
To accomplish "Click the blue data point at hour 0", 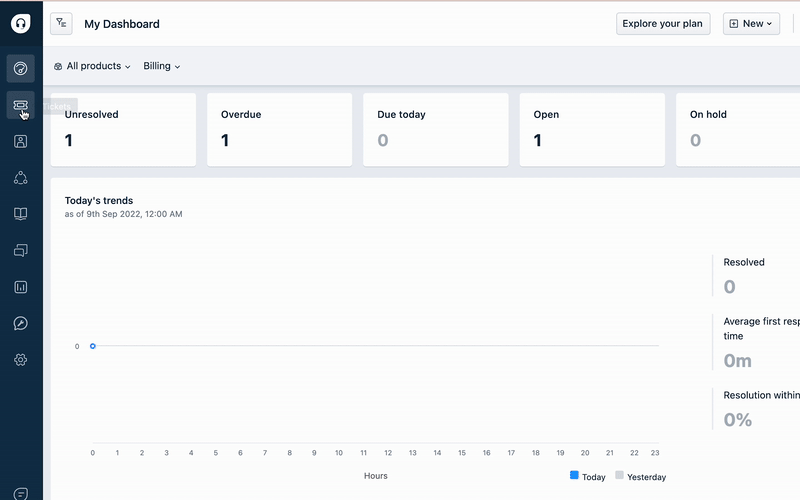I will pos(93,346).
